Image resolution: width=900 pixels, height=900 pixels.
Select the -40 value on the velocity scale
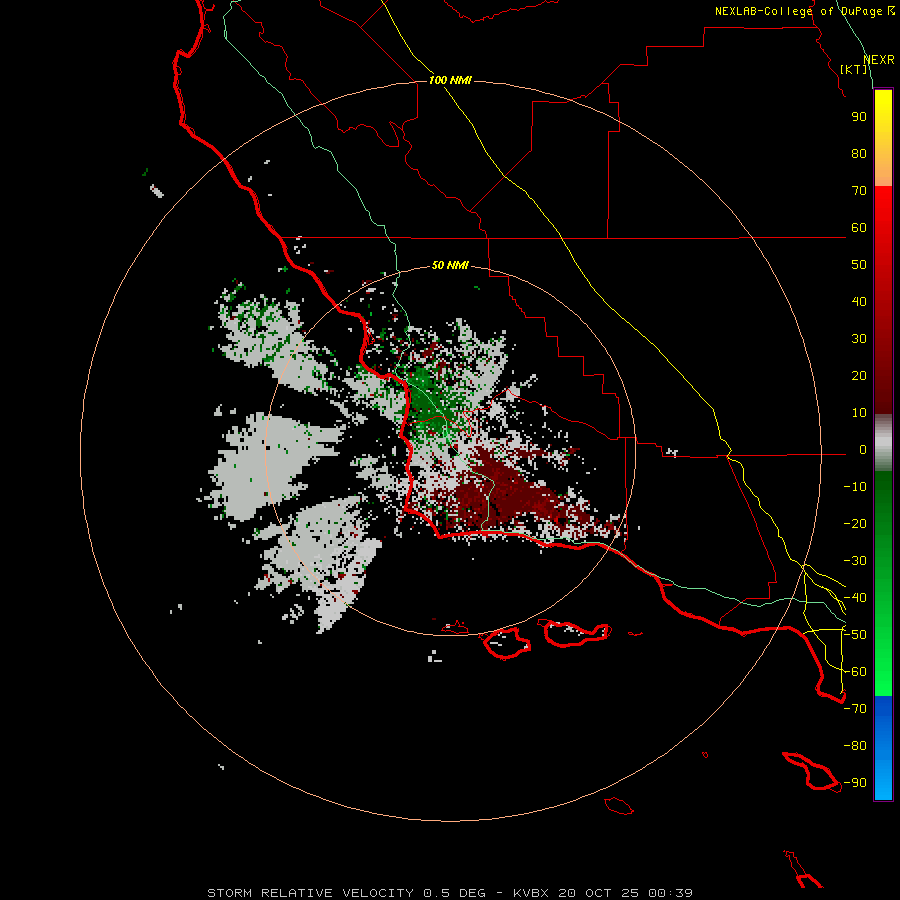[x=855, y=598]
